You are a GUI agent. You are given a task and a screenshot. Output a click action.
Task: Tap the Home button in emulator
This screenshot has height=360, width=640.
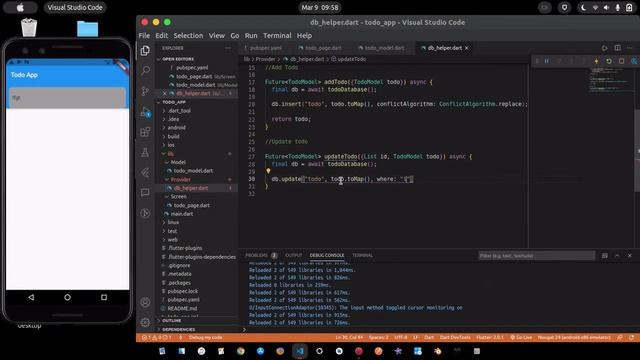tap(67, 298)
